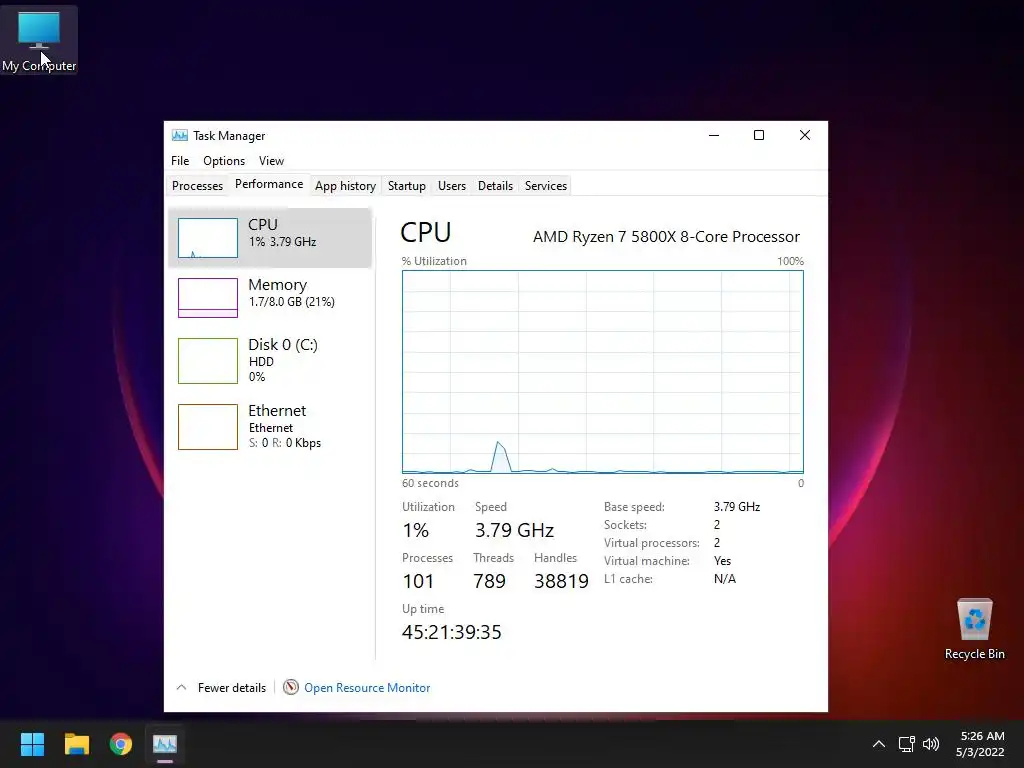Open the network status tray icon
Screen dimensions: 1024x768
click(906, 744)
